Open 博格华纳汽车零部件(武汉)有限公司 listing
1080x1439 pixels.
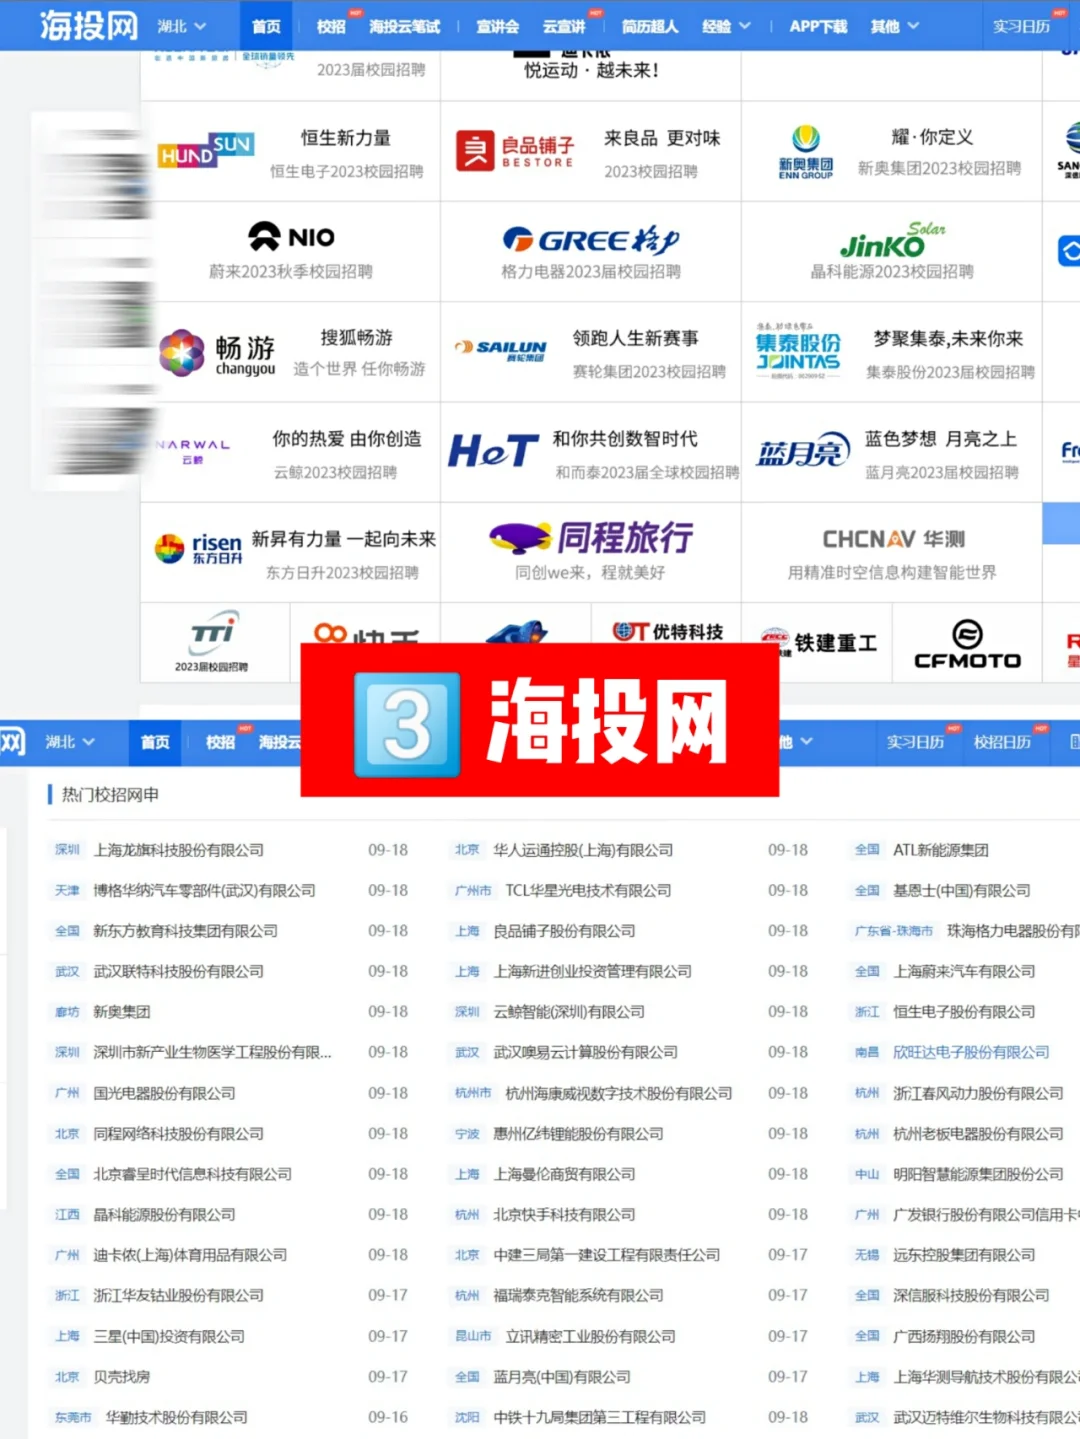(x=204, y=890)
